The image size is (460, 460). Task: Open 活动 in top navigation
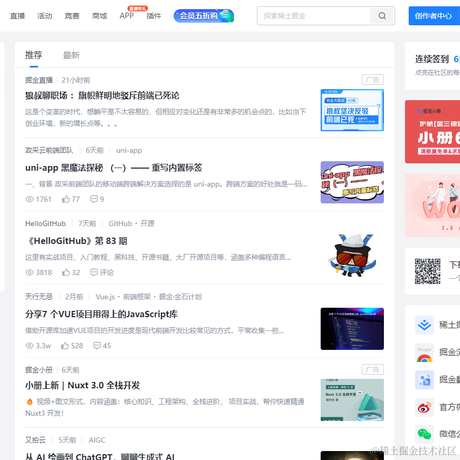coord(45,16)
